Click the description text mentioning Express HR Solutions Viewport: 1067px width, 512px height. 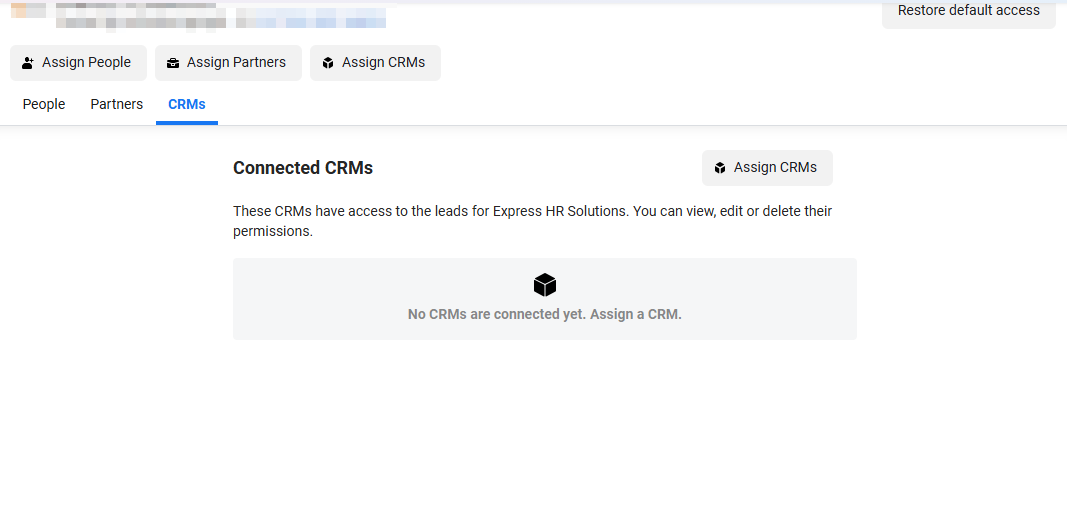click(x=532, y=221)
